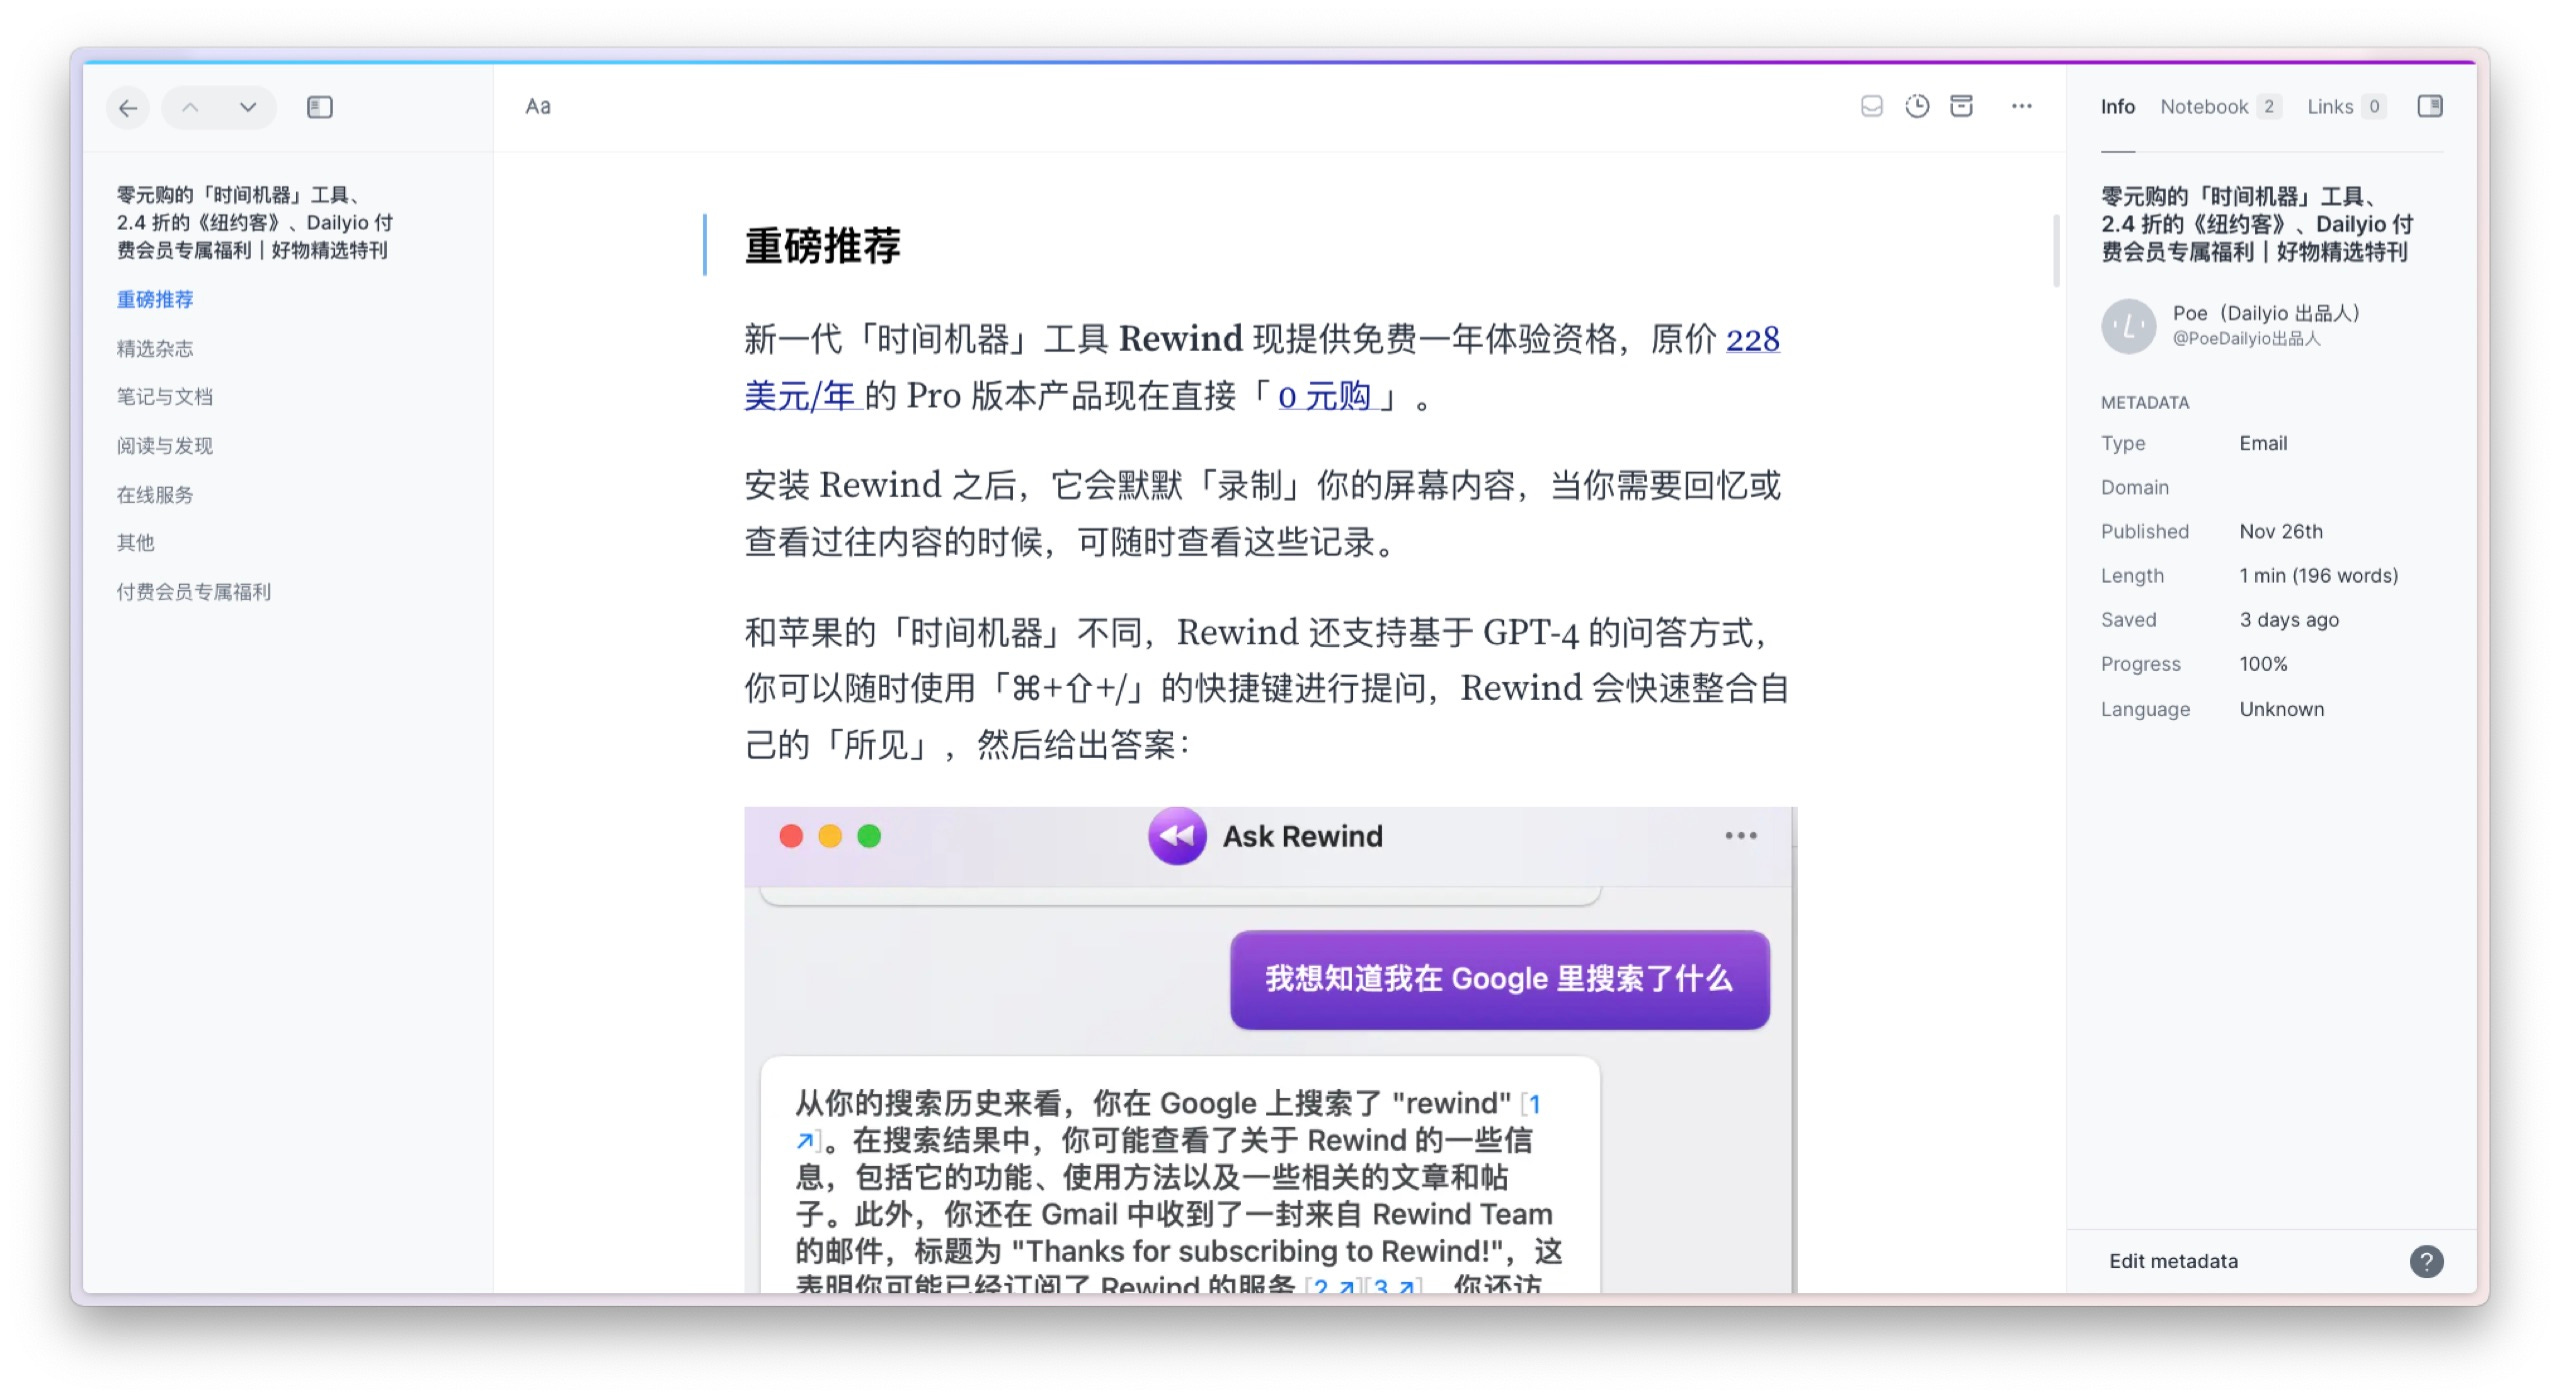Archive the document

click(1961, 106)
